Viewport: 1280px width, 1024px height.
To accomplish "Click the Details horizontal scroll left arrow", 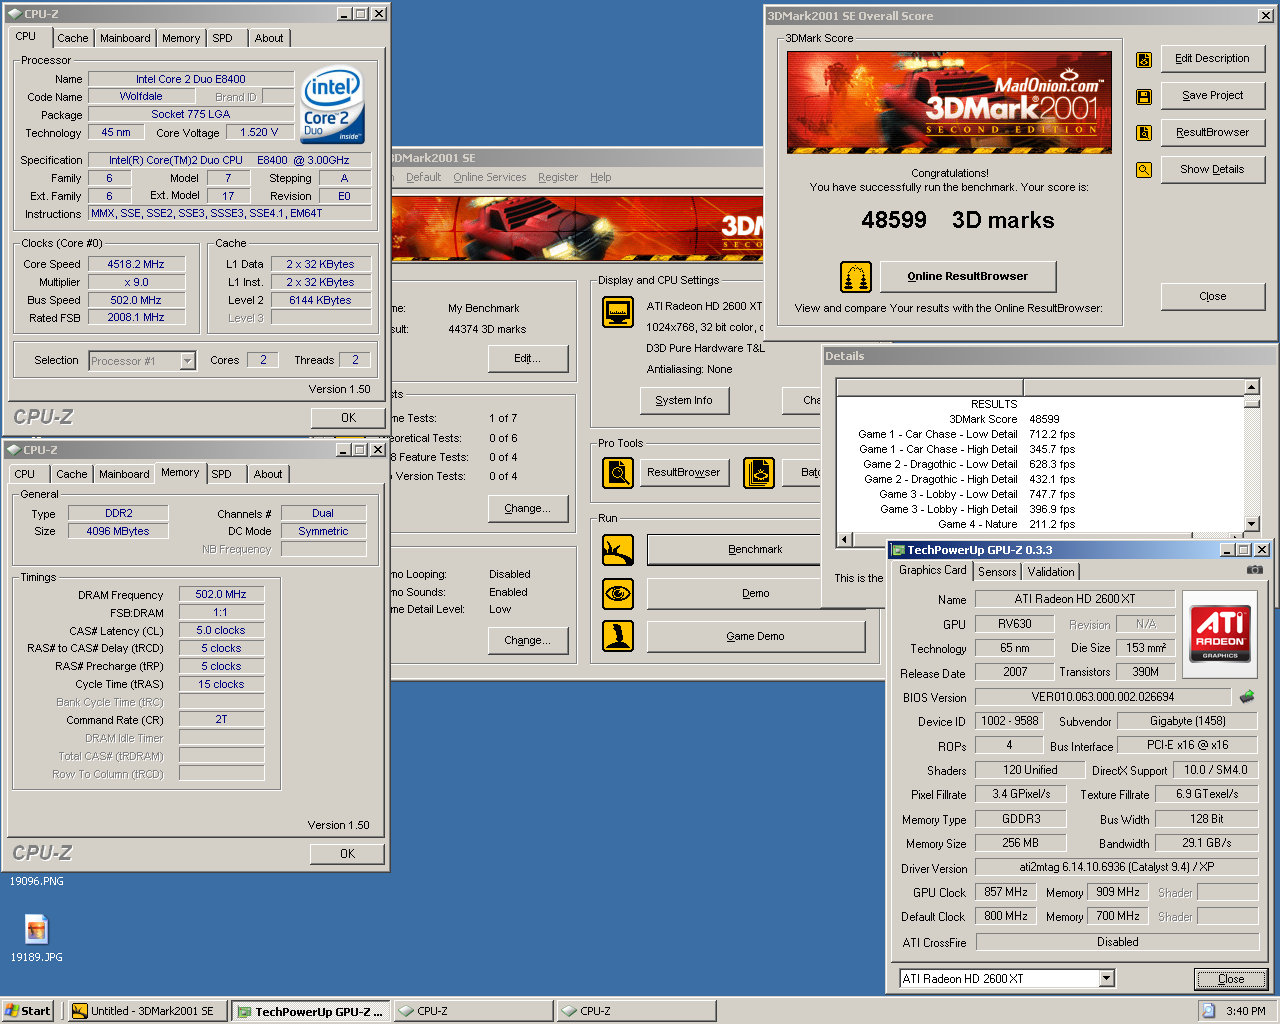I will click(x=844, y=540).
